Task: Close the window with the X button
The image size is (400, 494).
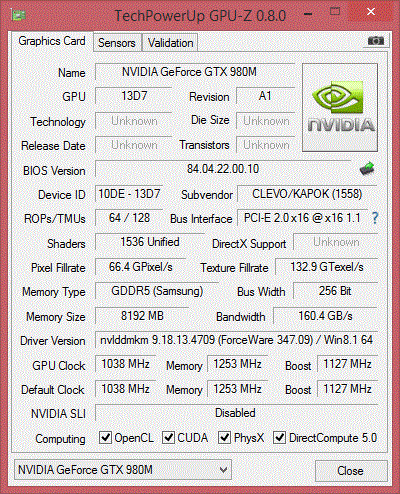Action: (371, 12)
